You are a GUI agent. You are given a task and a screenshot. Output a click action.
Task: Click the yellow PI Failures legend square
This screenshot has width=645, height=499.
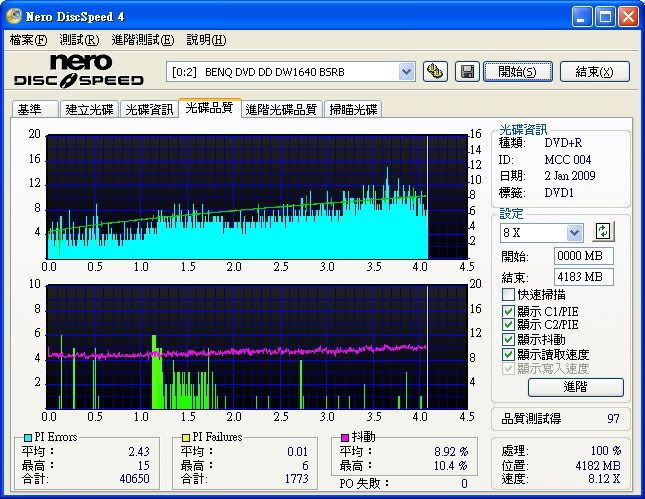click(x=186, y=438)
